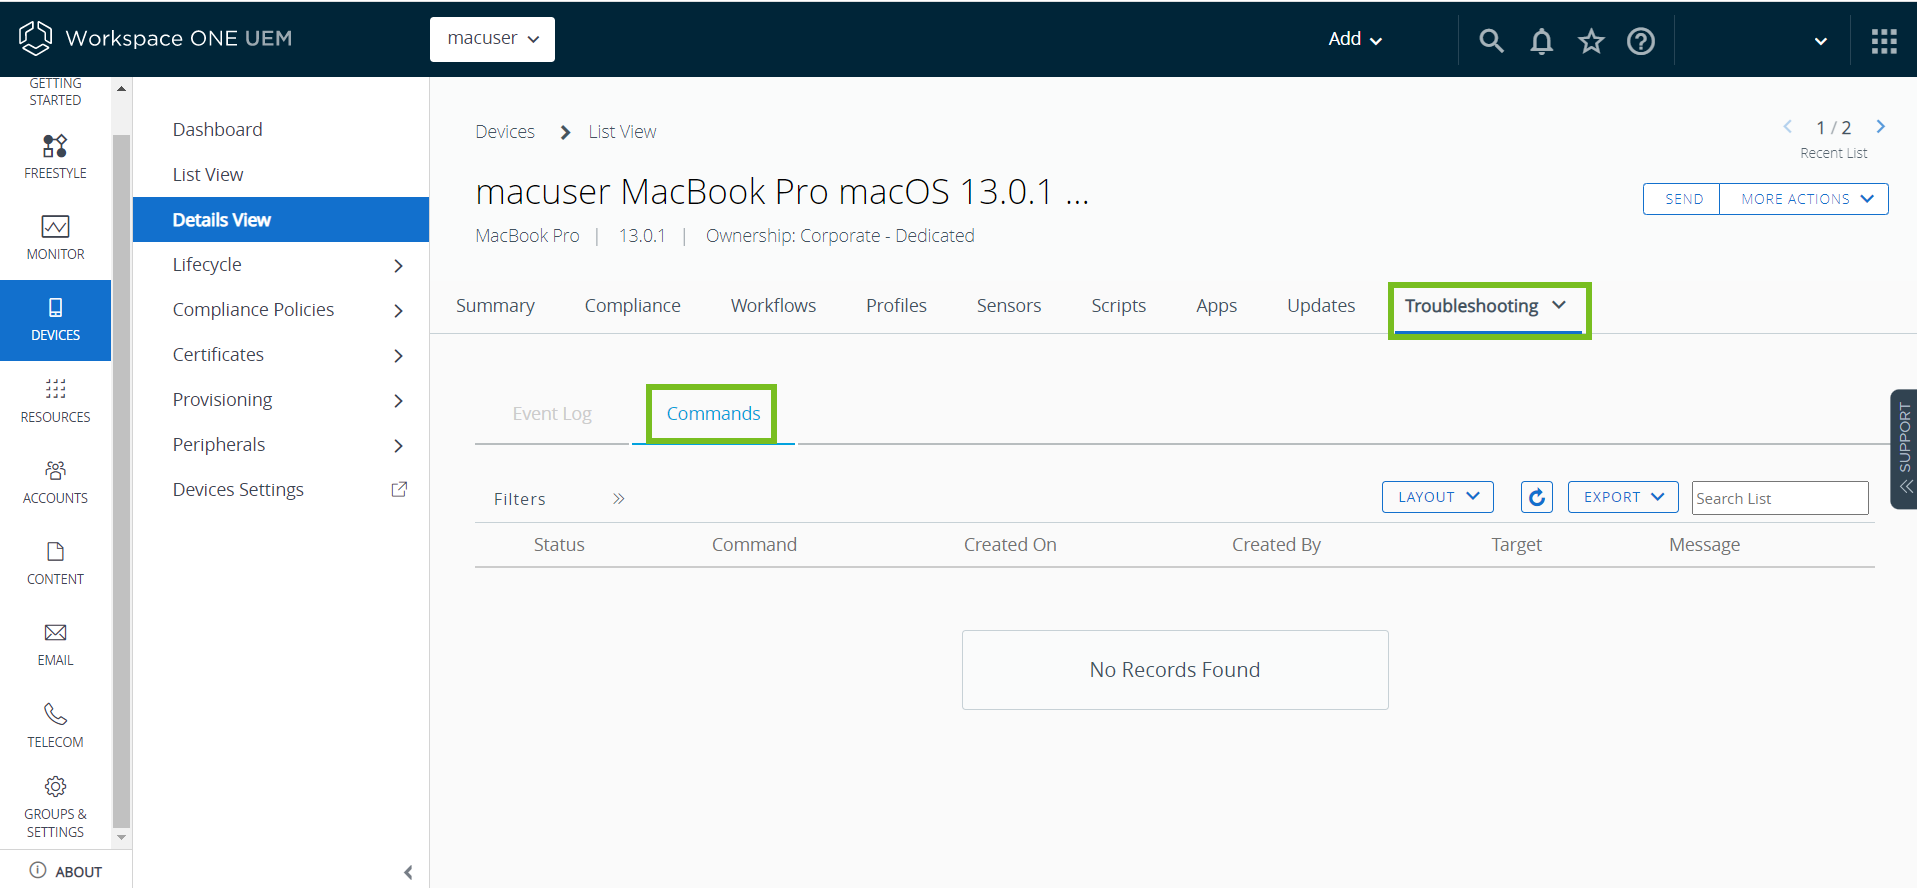Select the Devices section icon
Screen dimensions: 1917x888
[x=55, y=320]
